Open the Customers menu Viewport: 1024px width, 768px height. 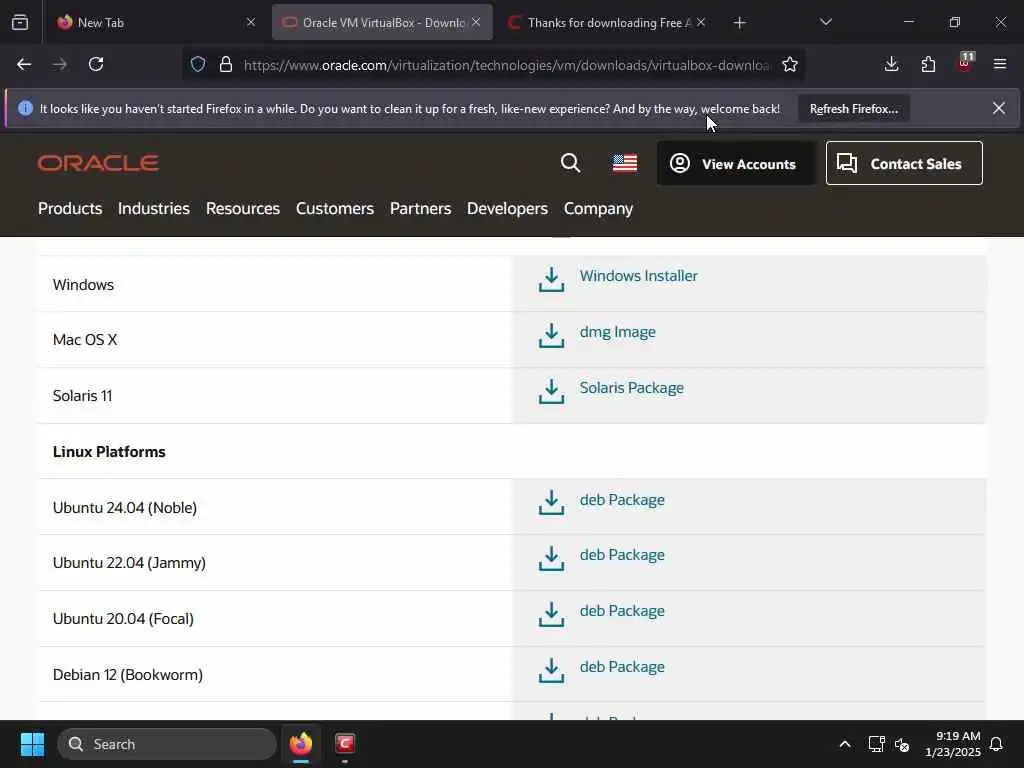point(334,208)
